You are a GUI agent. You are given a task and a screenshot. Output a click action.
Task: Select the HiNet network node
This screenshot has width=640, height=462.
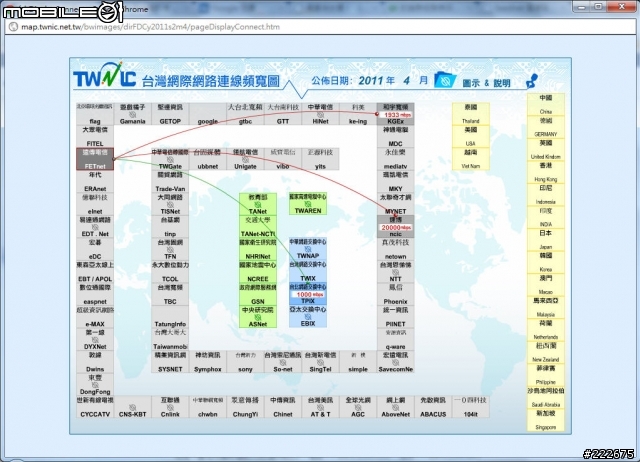tap(320, 114)
